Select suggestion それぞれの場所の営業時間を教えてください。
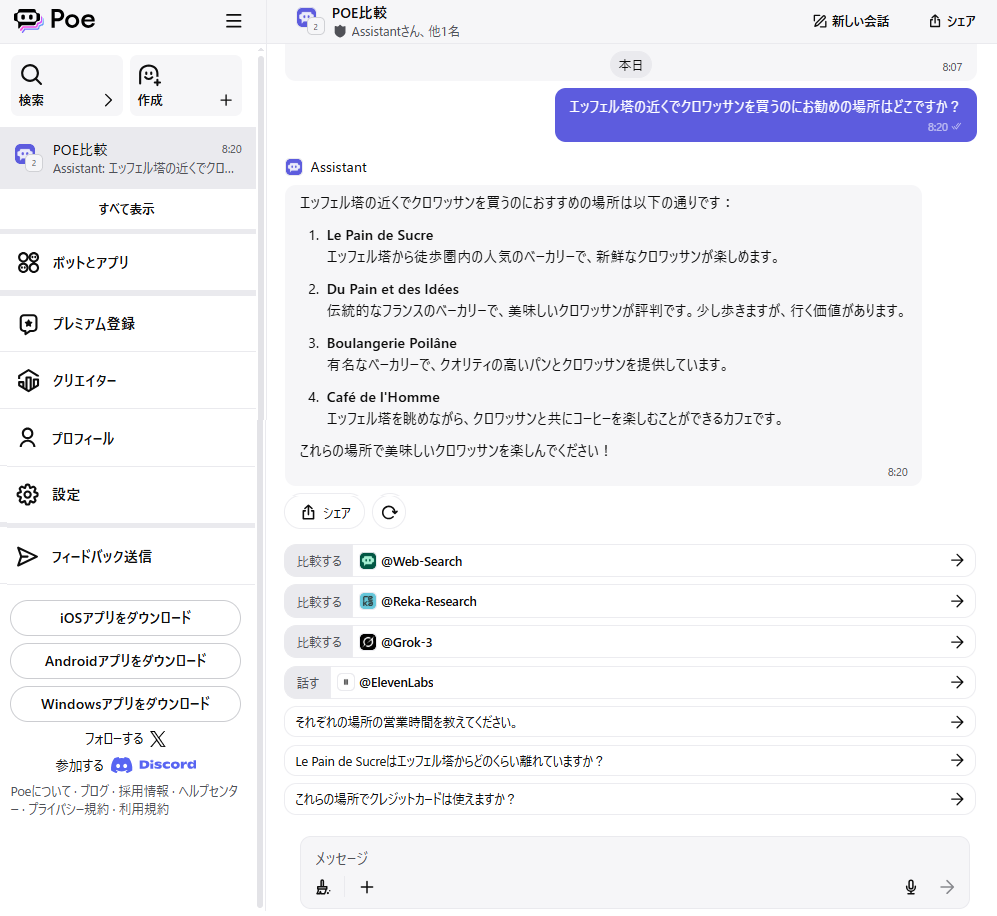Image resolution: width=997 pixels, height=916 pixels. point(629,722)
